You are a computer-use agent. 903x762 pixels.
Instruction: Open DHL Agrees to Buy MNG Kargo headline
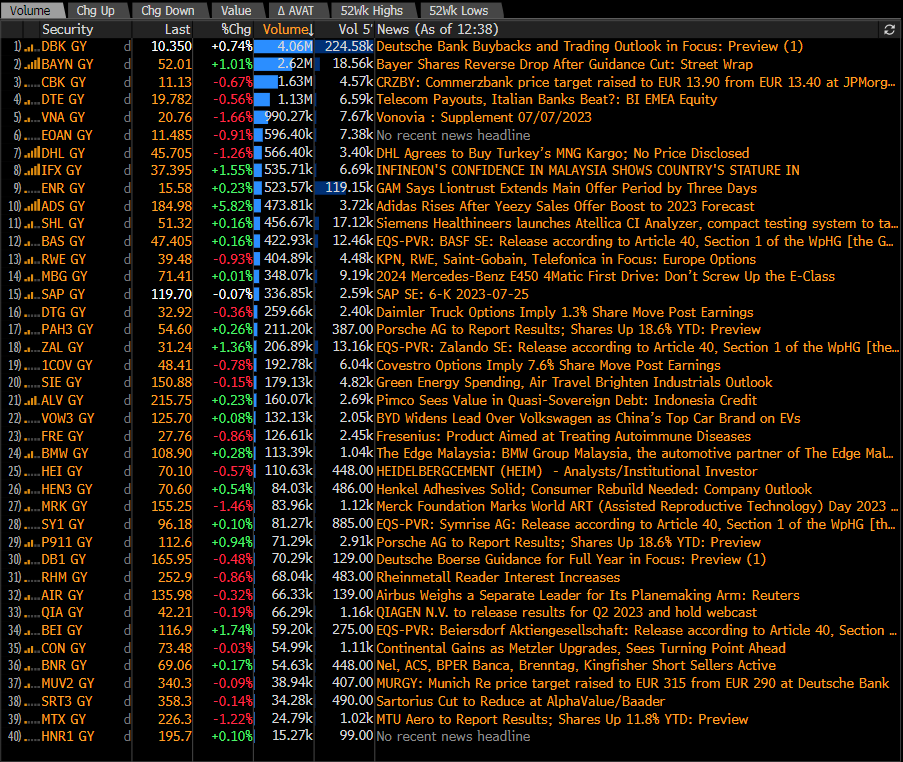[563, 153]
